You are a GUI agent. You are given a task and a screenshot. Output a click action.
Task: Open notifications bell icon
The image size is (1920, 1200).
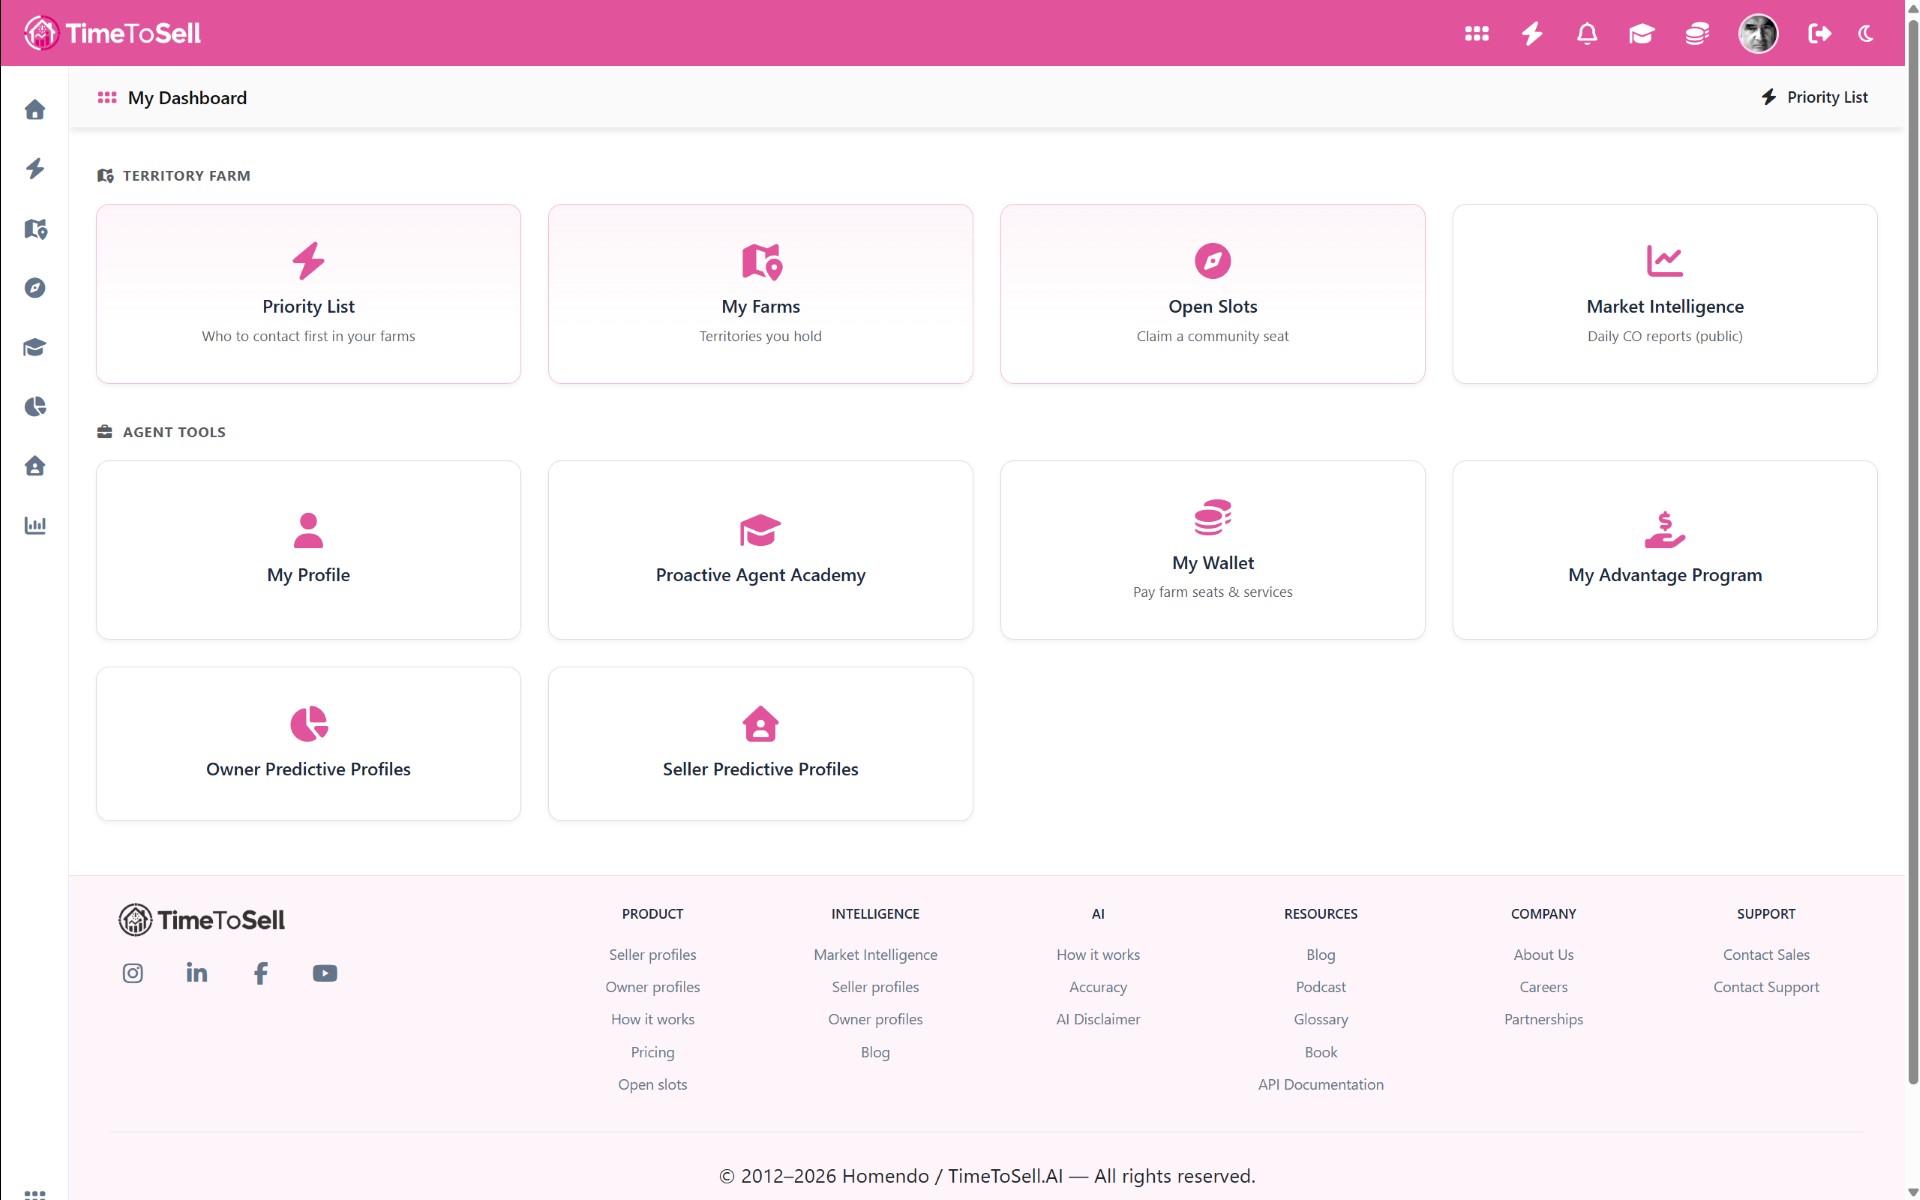point(1587,33)
